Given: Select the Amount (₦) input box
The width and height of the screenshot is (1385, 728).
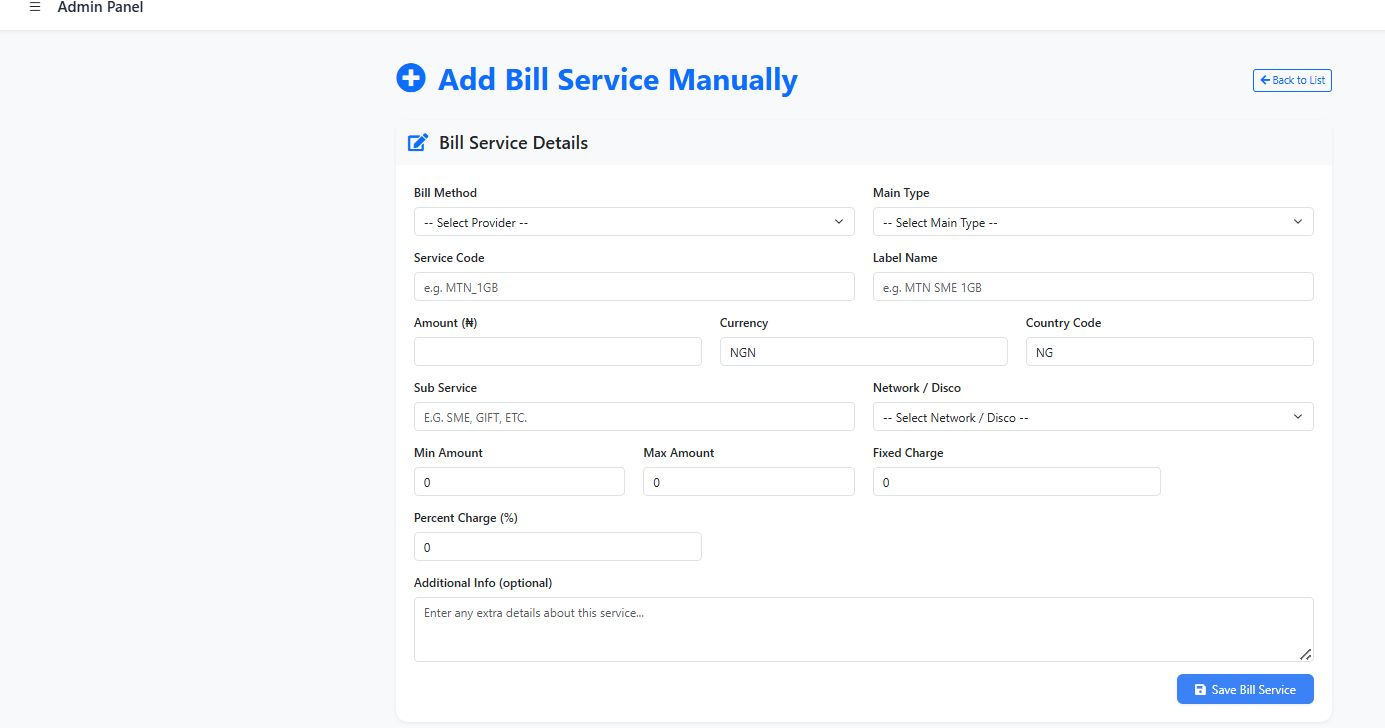Looking at the screenshot, I should pos(558,352).
